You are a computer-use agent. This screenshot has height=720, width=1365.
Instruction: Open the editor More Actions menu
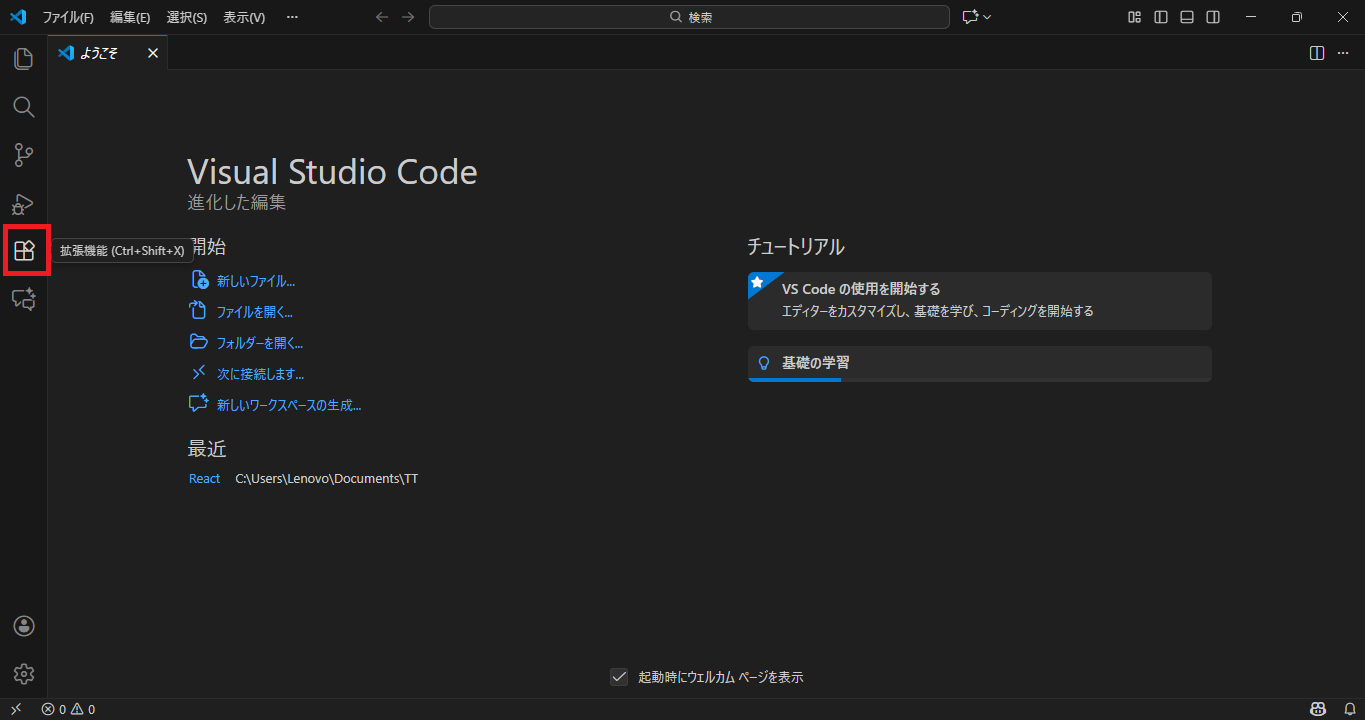click(1342, 53)
